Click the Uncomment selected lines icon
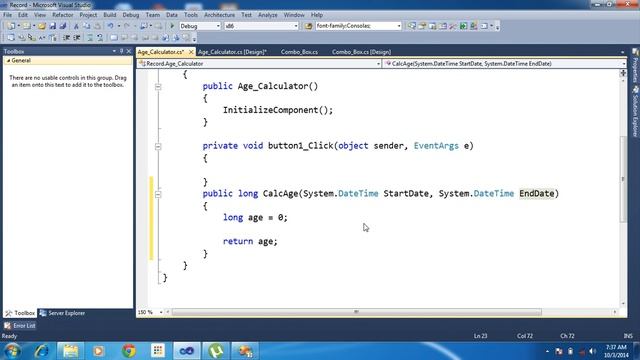This screenshot has height=360, width=640. click(x=100, y=38)
